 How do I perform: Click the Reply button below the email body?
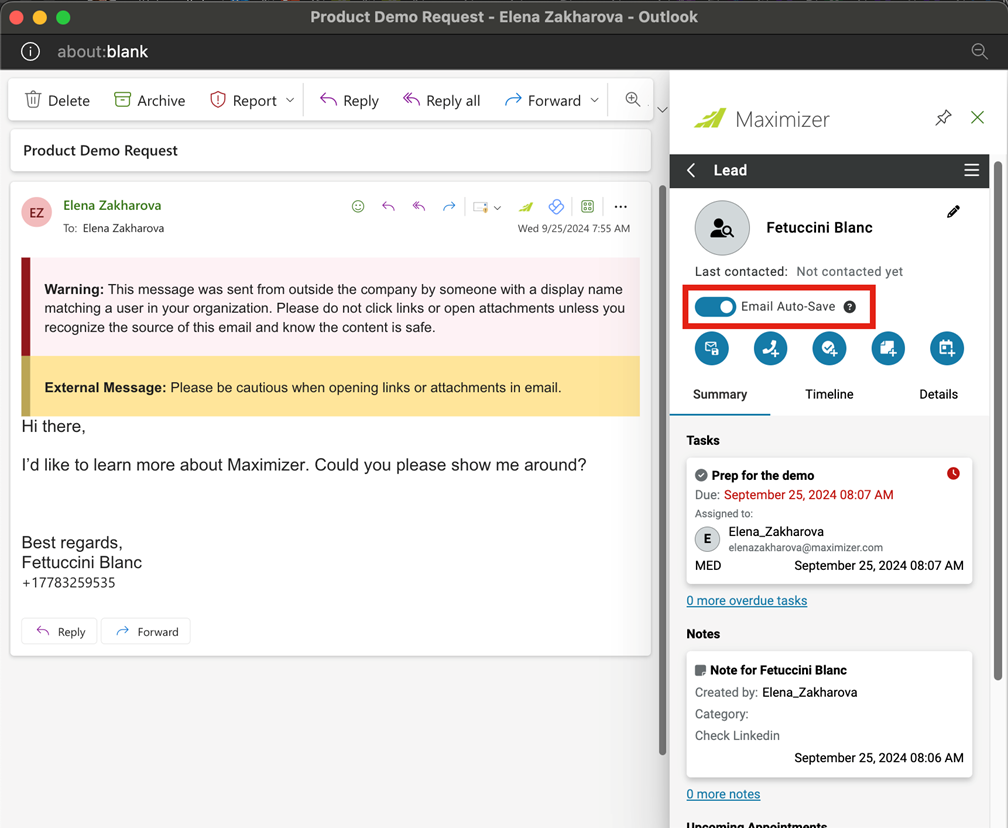(60, 631)
